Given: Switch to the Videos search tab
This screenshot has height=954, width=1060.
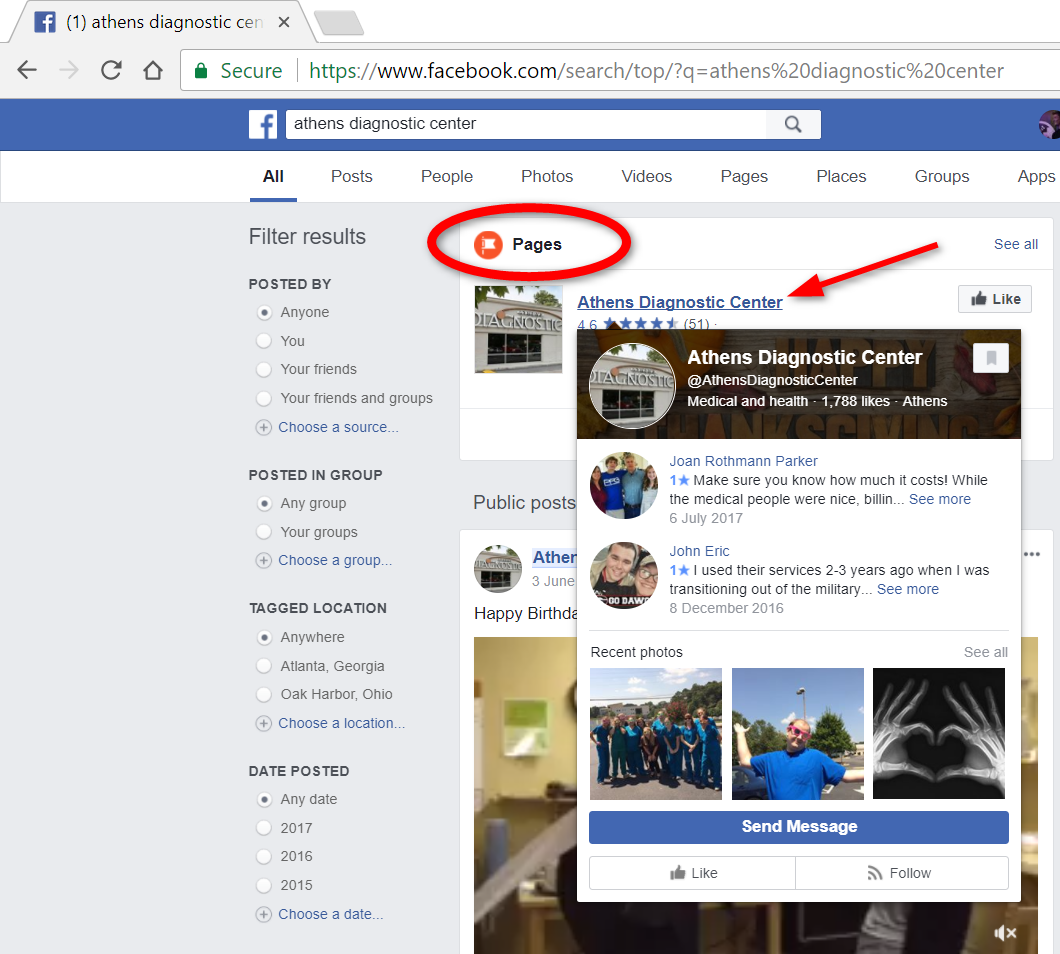Looking at the screenshot, I should click(x=647, y=177).
